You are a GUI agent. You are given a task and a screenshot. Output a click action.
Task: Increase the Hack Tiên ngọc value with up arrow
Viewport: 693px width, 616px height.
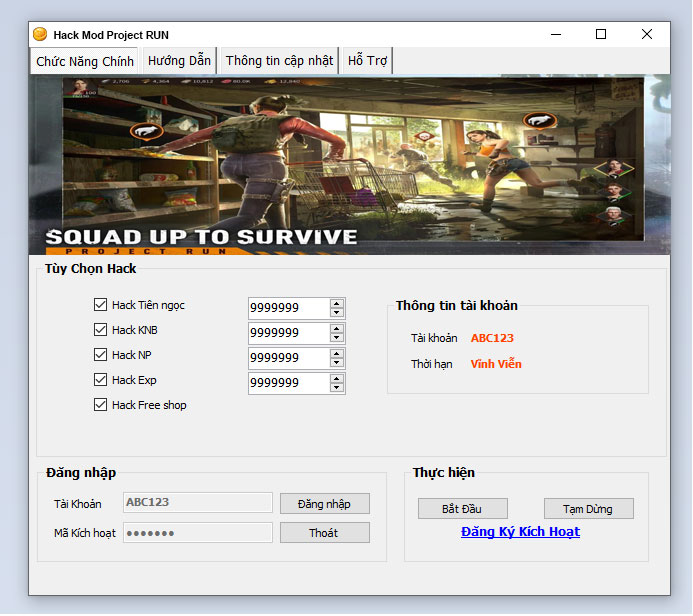[337, 304]
